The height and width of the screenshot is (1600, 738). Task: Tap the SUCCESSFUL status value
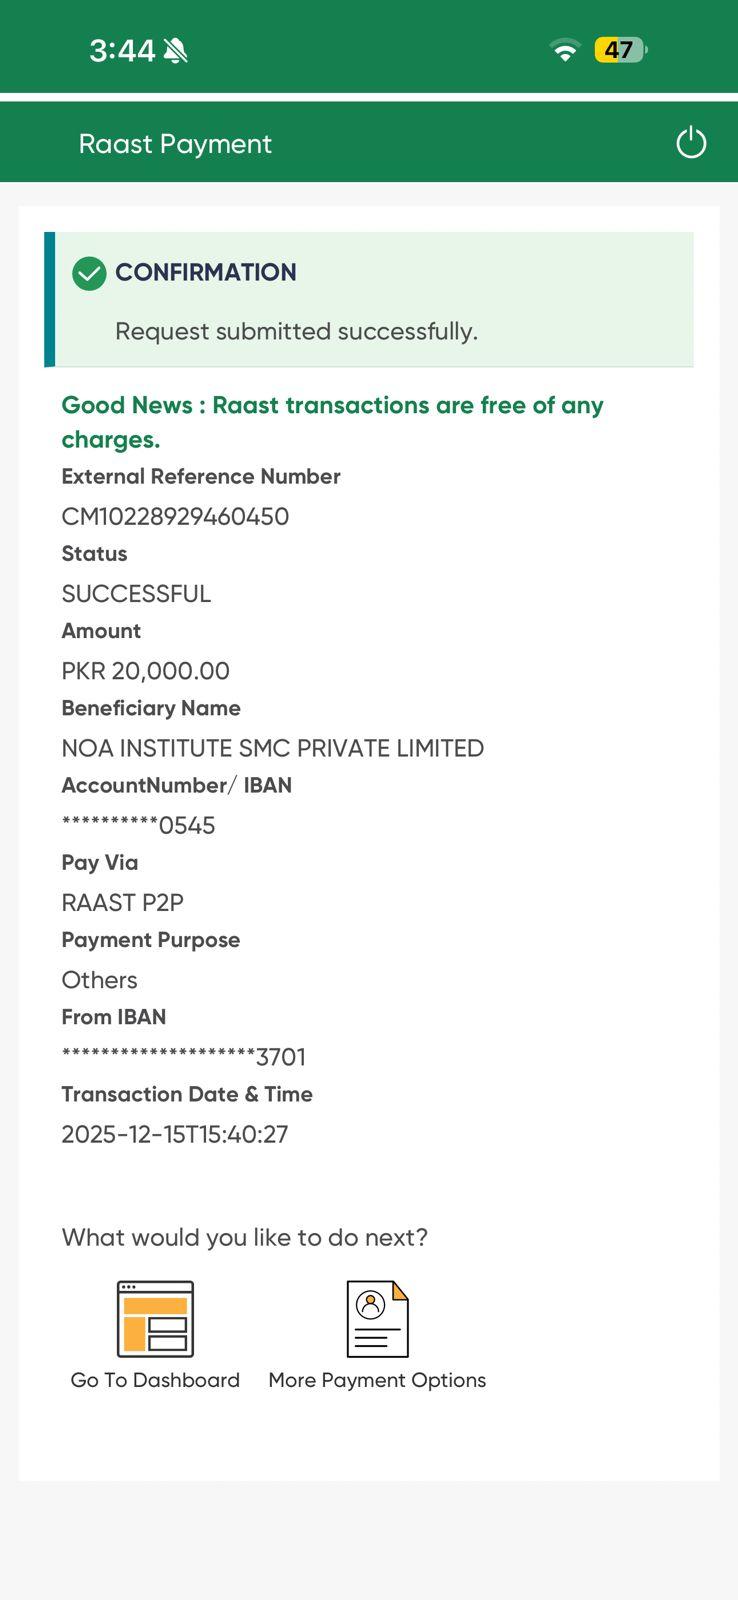pos(136,594)
